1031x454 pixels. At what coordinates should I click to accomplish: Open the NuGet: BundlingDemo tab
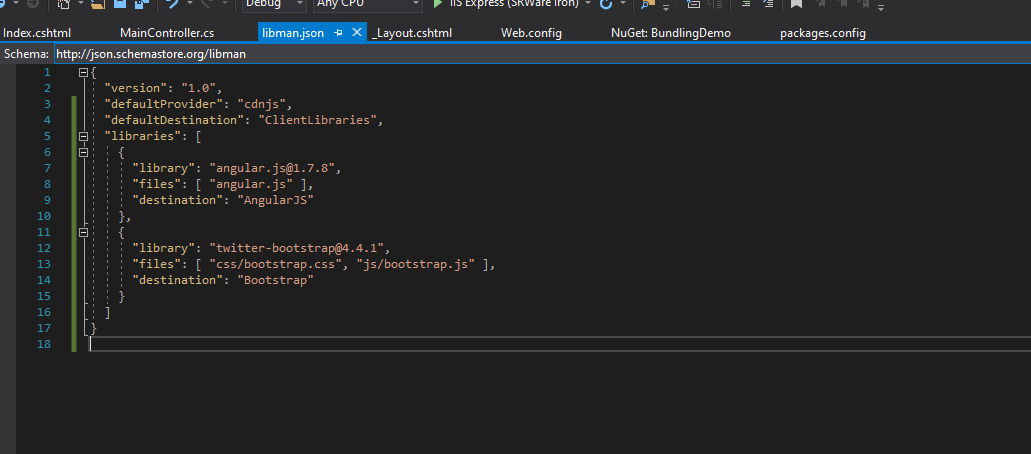pos(671,33)
